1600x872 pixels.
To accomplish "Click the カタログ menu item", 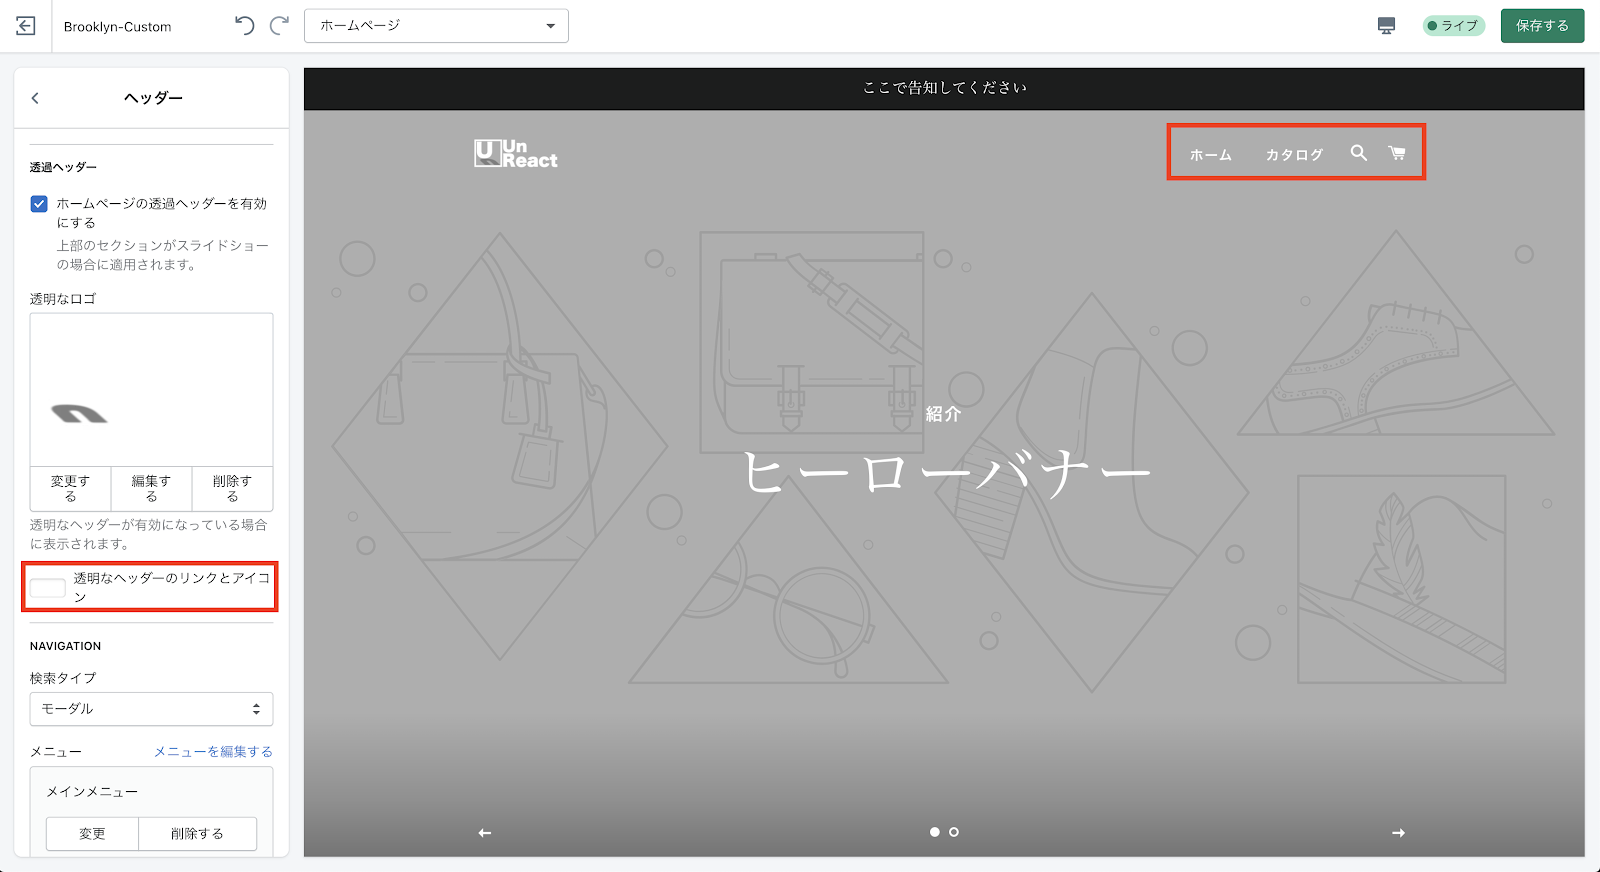I will [1294, 155].
